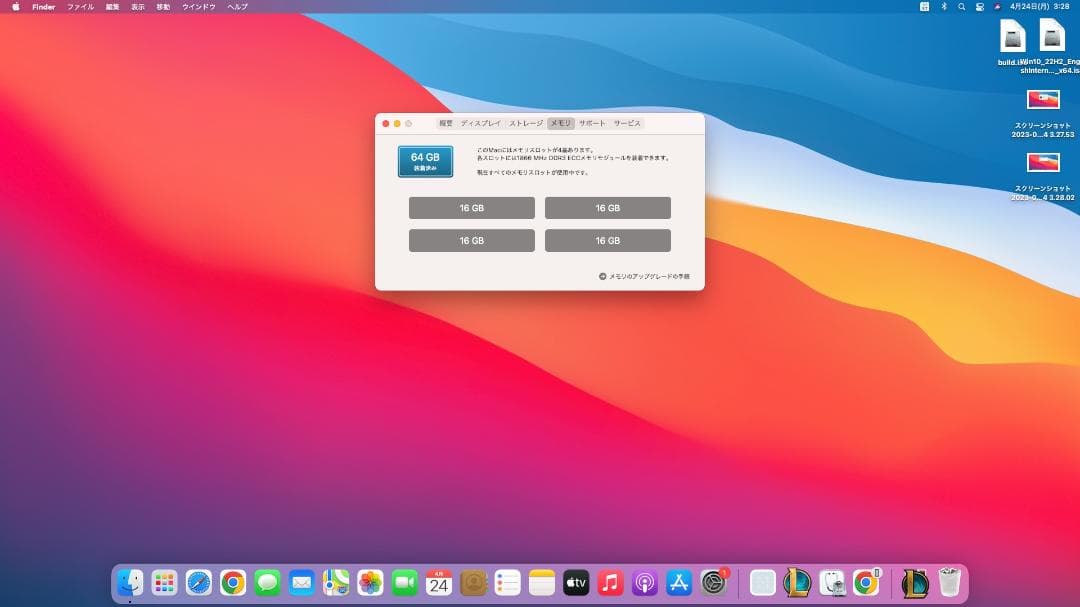Open Spotlight search in the menu bar
The width and height of the screenshot is (1080, 607).
point(961,6)
